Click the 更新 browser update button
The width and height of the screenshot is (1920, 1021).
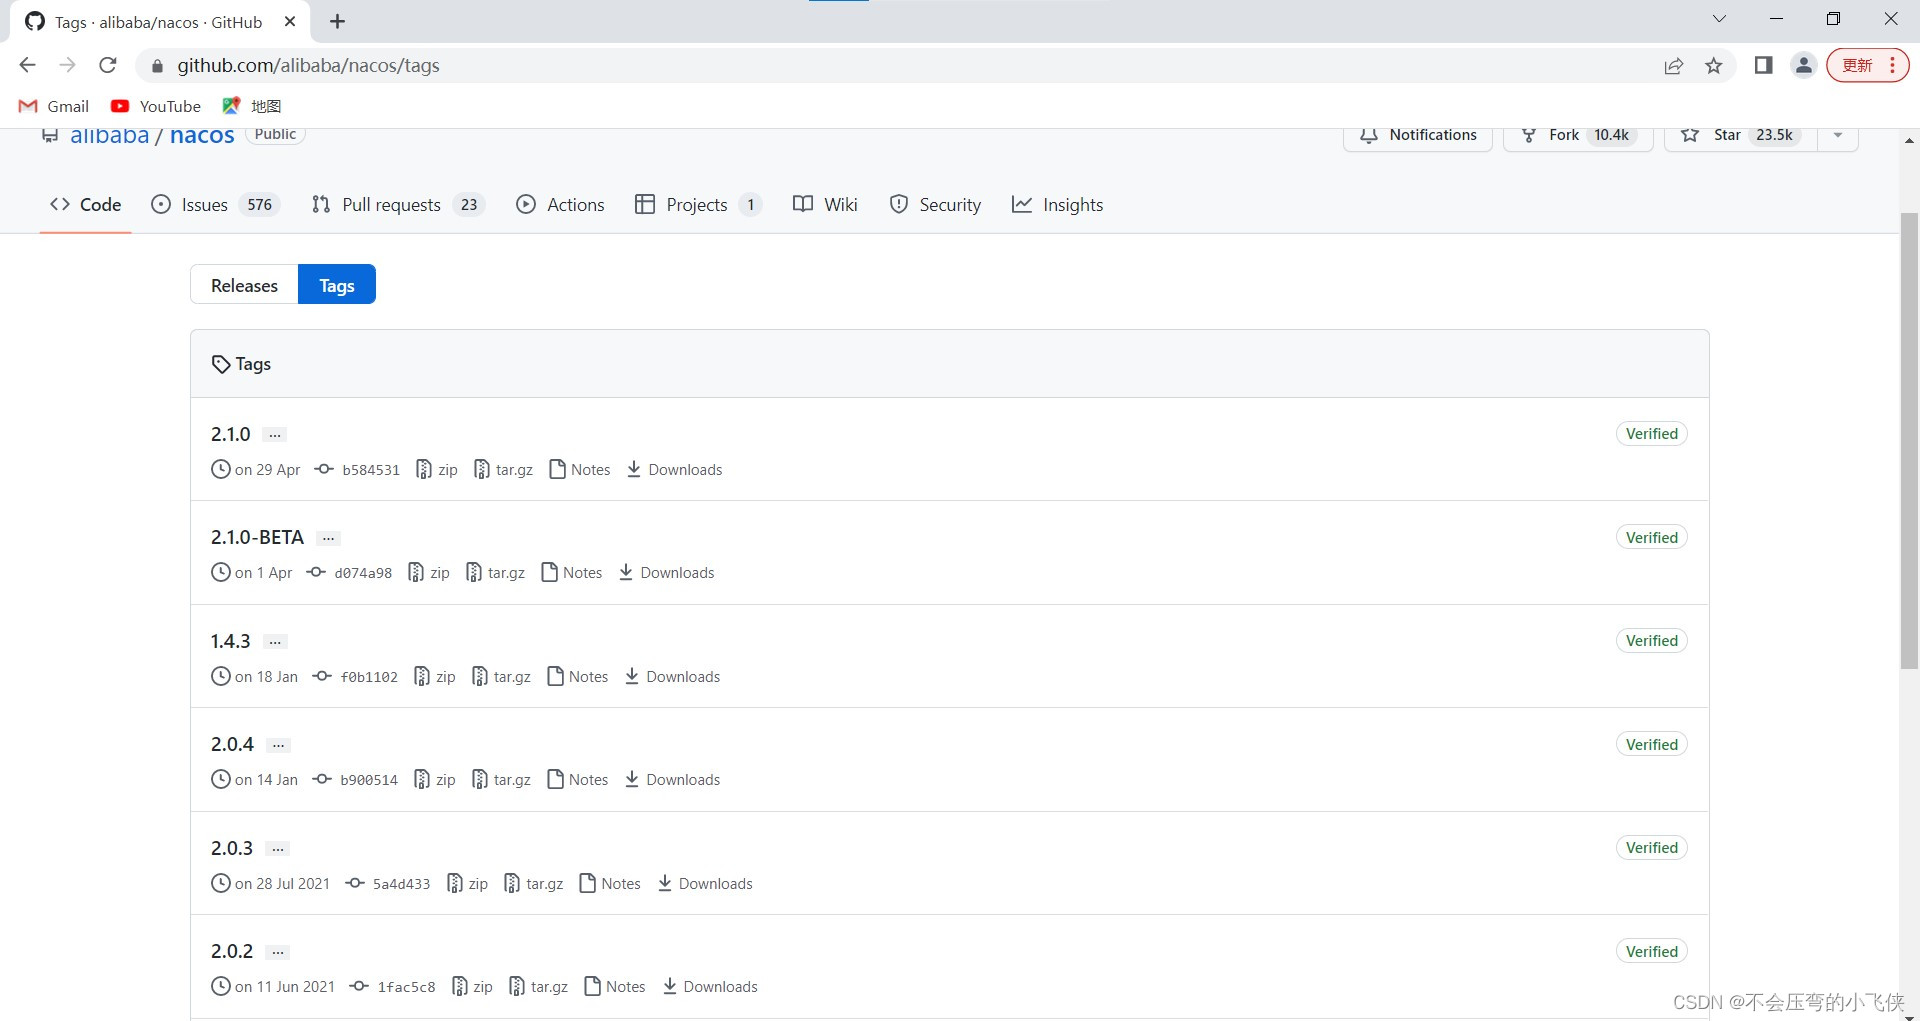point(1867,65)
